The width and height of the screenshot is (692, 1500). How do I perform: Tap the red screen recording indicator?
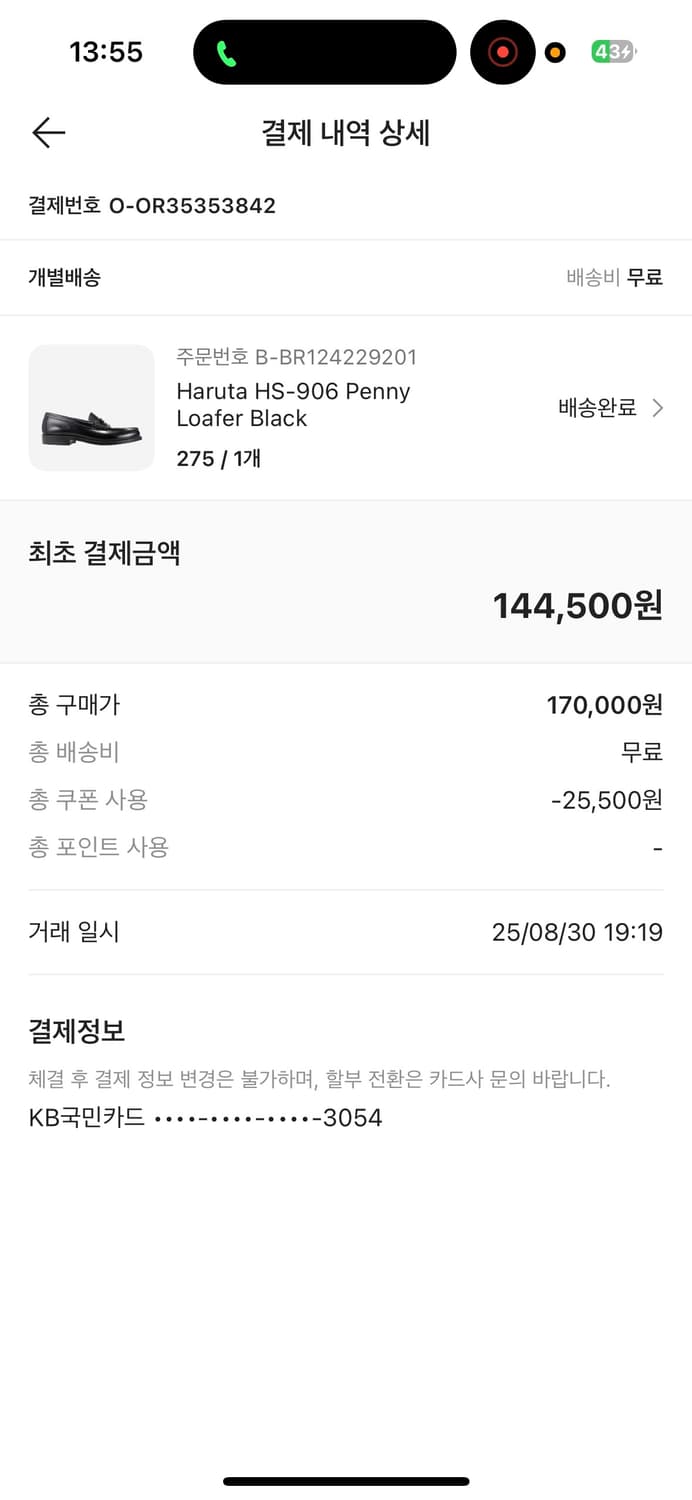click(503, 51)
